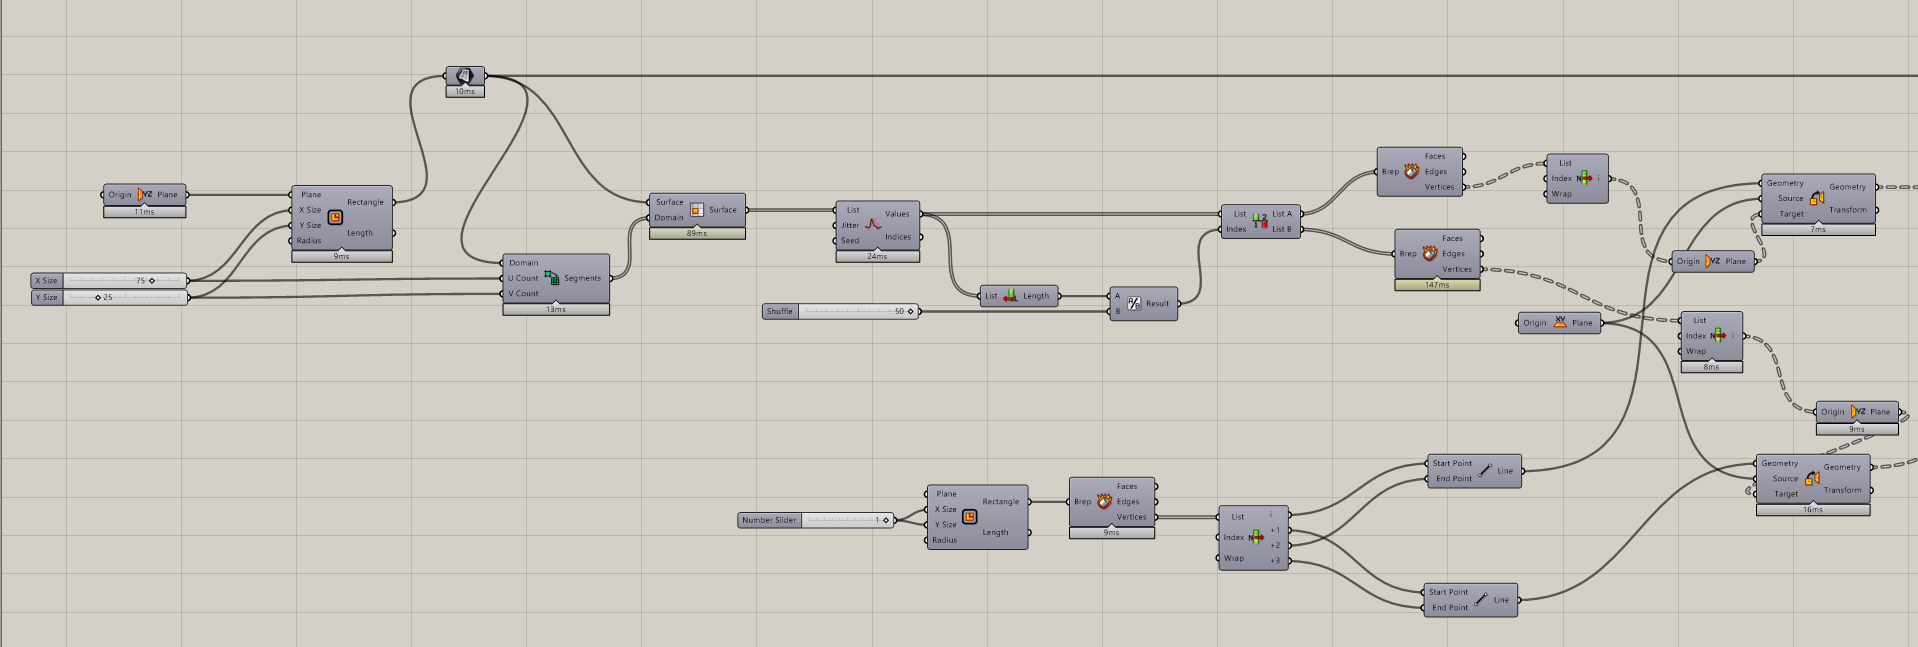Screen dimensions: 1918x647
Task: Click the Number Slider name label
Action: tap(769, 520)
